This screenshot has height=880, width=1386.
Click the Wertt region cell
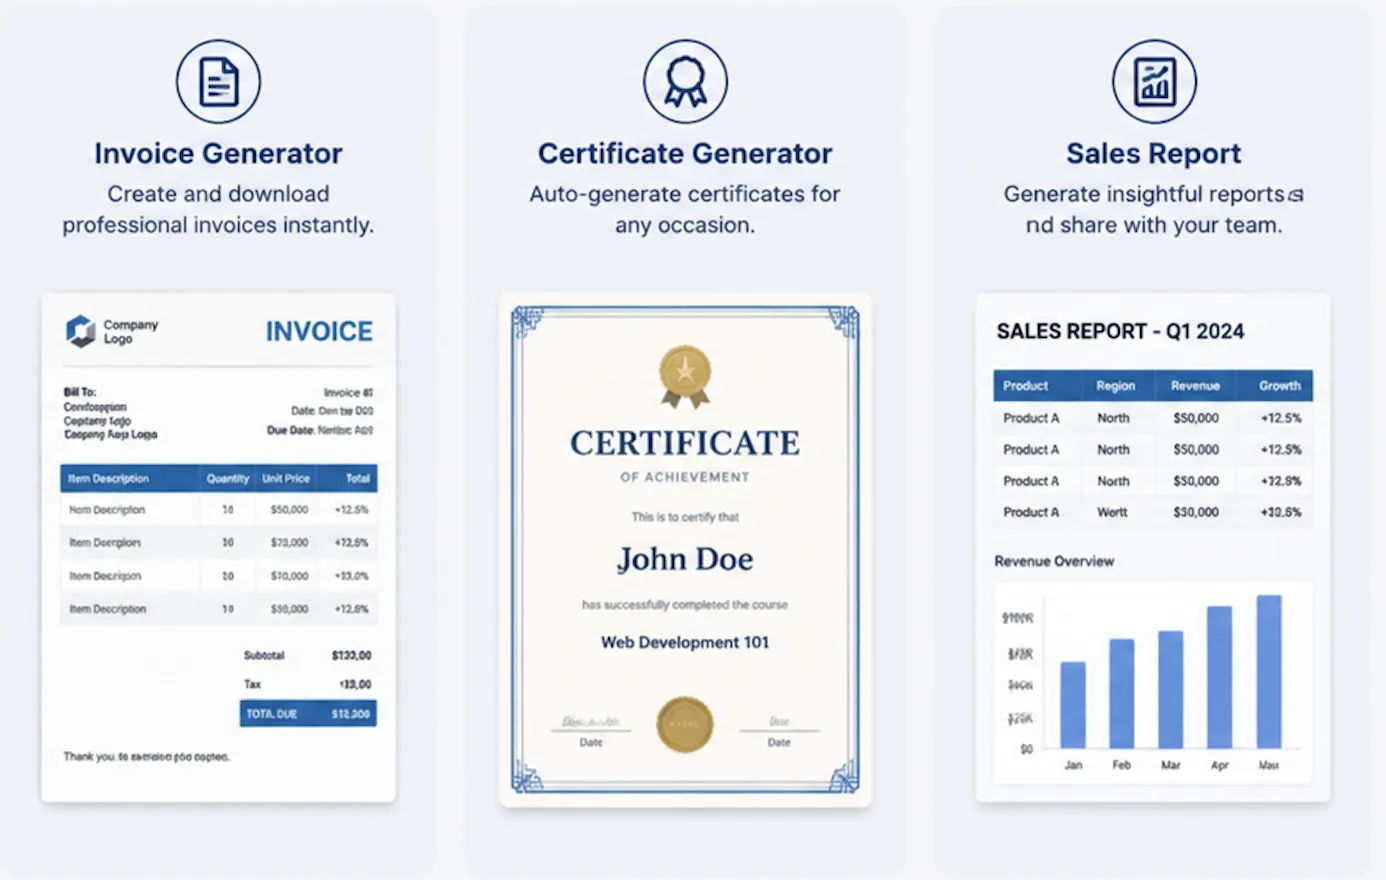pyautogui.click(x=1112, y=512)
